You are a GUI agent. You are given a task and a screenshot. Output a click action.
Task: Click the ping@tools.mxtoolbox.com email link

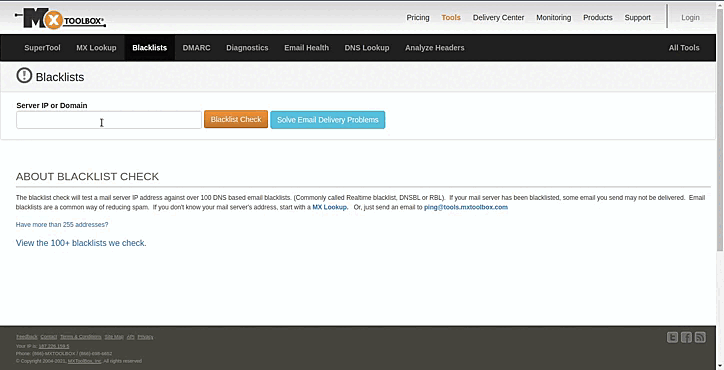pos(466,207)
